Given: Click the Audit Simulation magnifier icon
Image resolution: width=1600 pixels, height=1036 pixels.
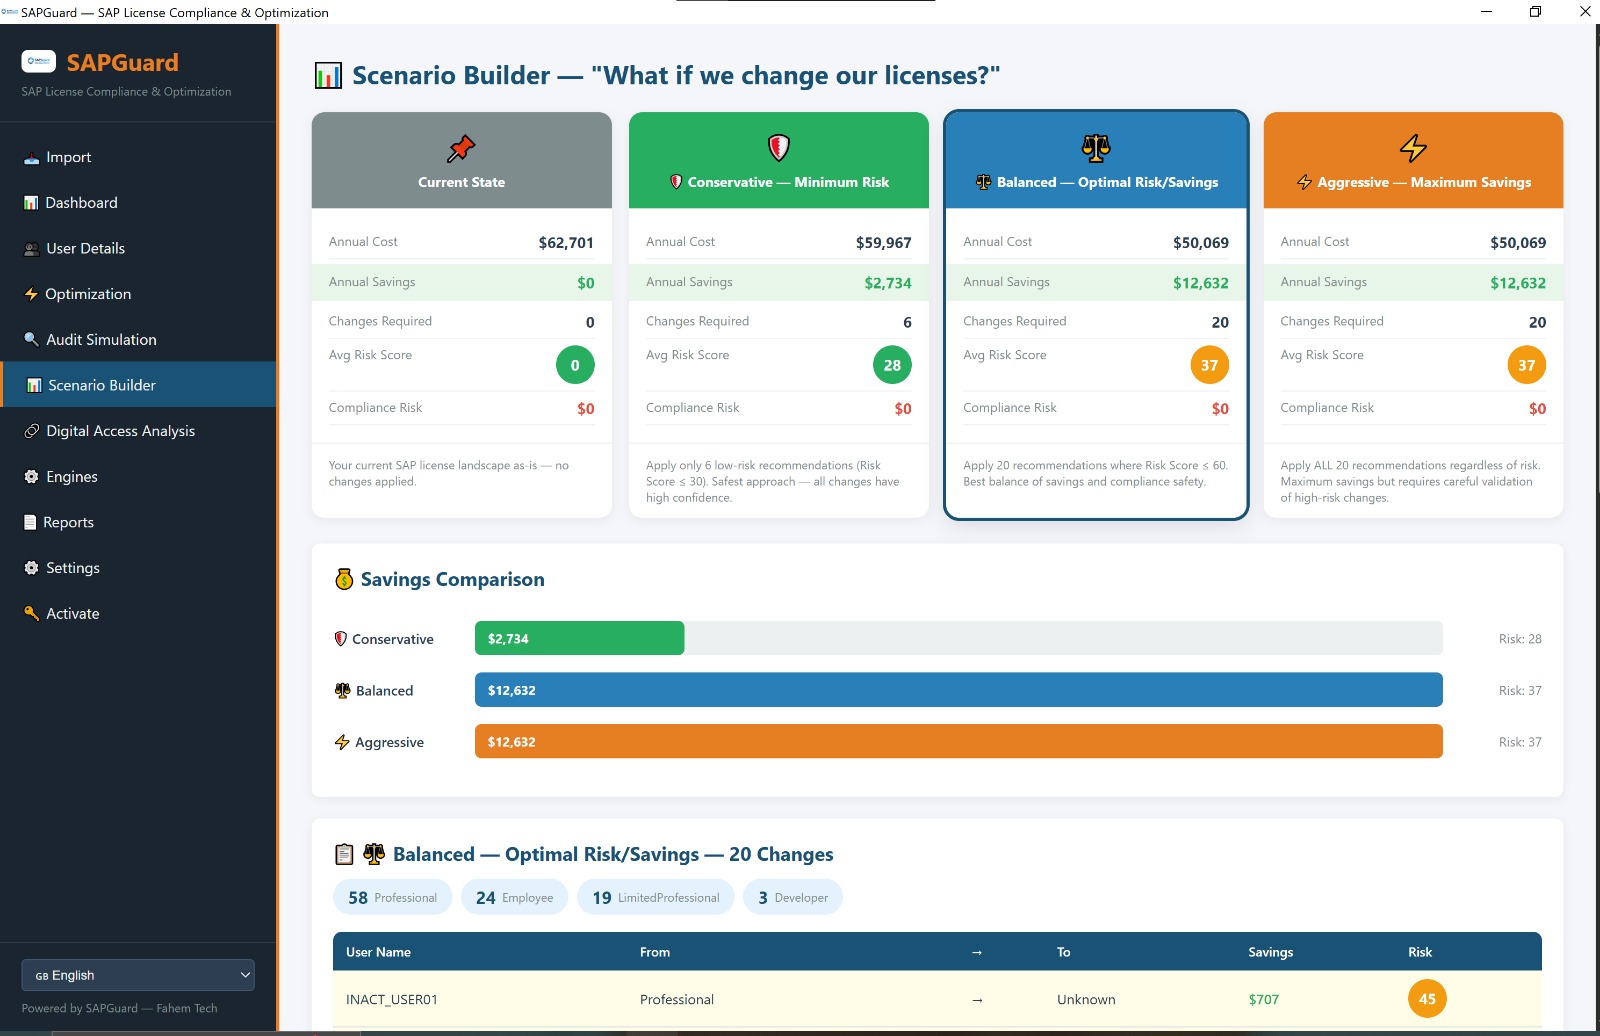Looking at the screenshot, I should point(32,340).
